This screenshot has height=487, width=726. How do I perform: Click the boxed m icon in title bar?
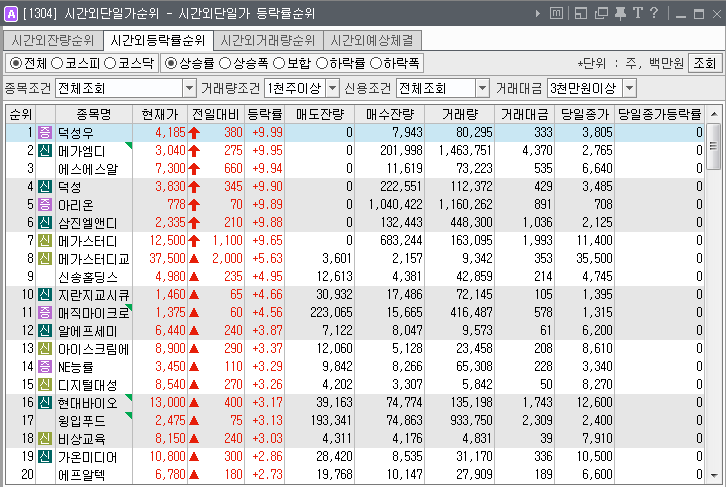pos(556,13)
